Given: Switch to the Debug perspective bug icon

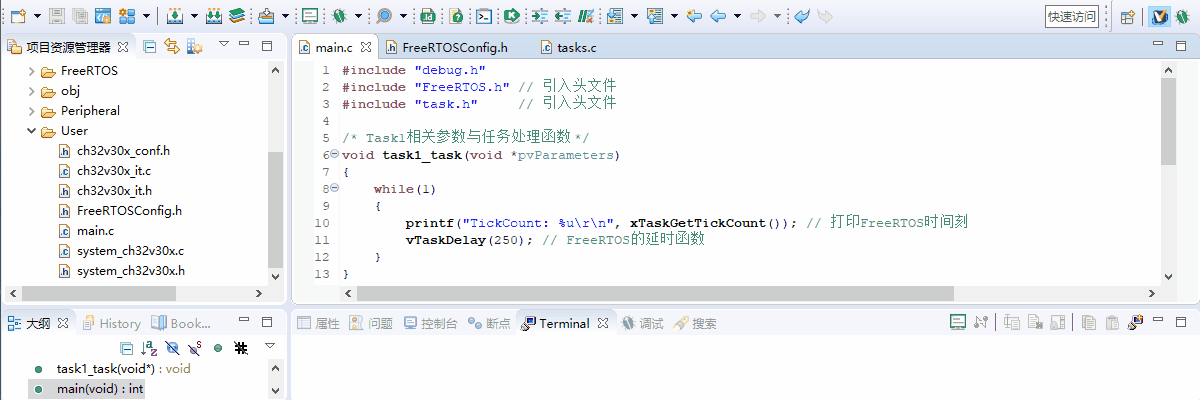Looking at the screenshot, I should (1182, 16).
